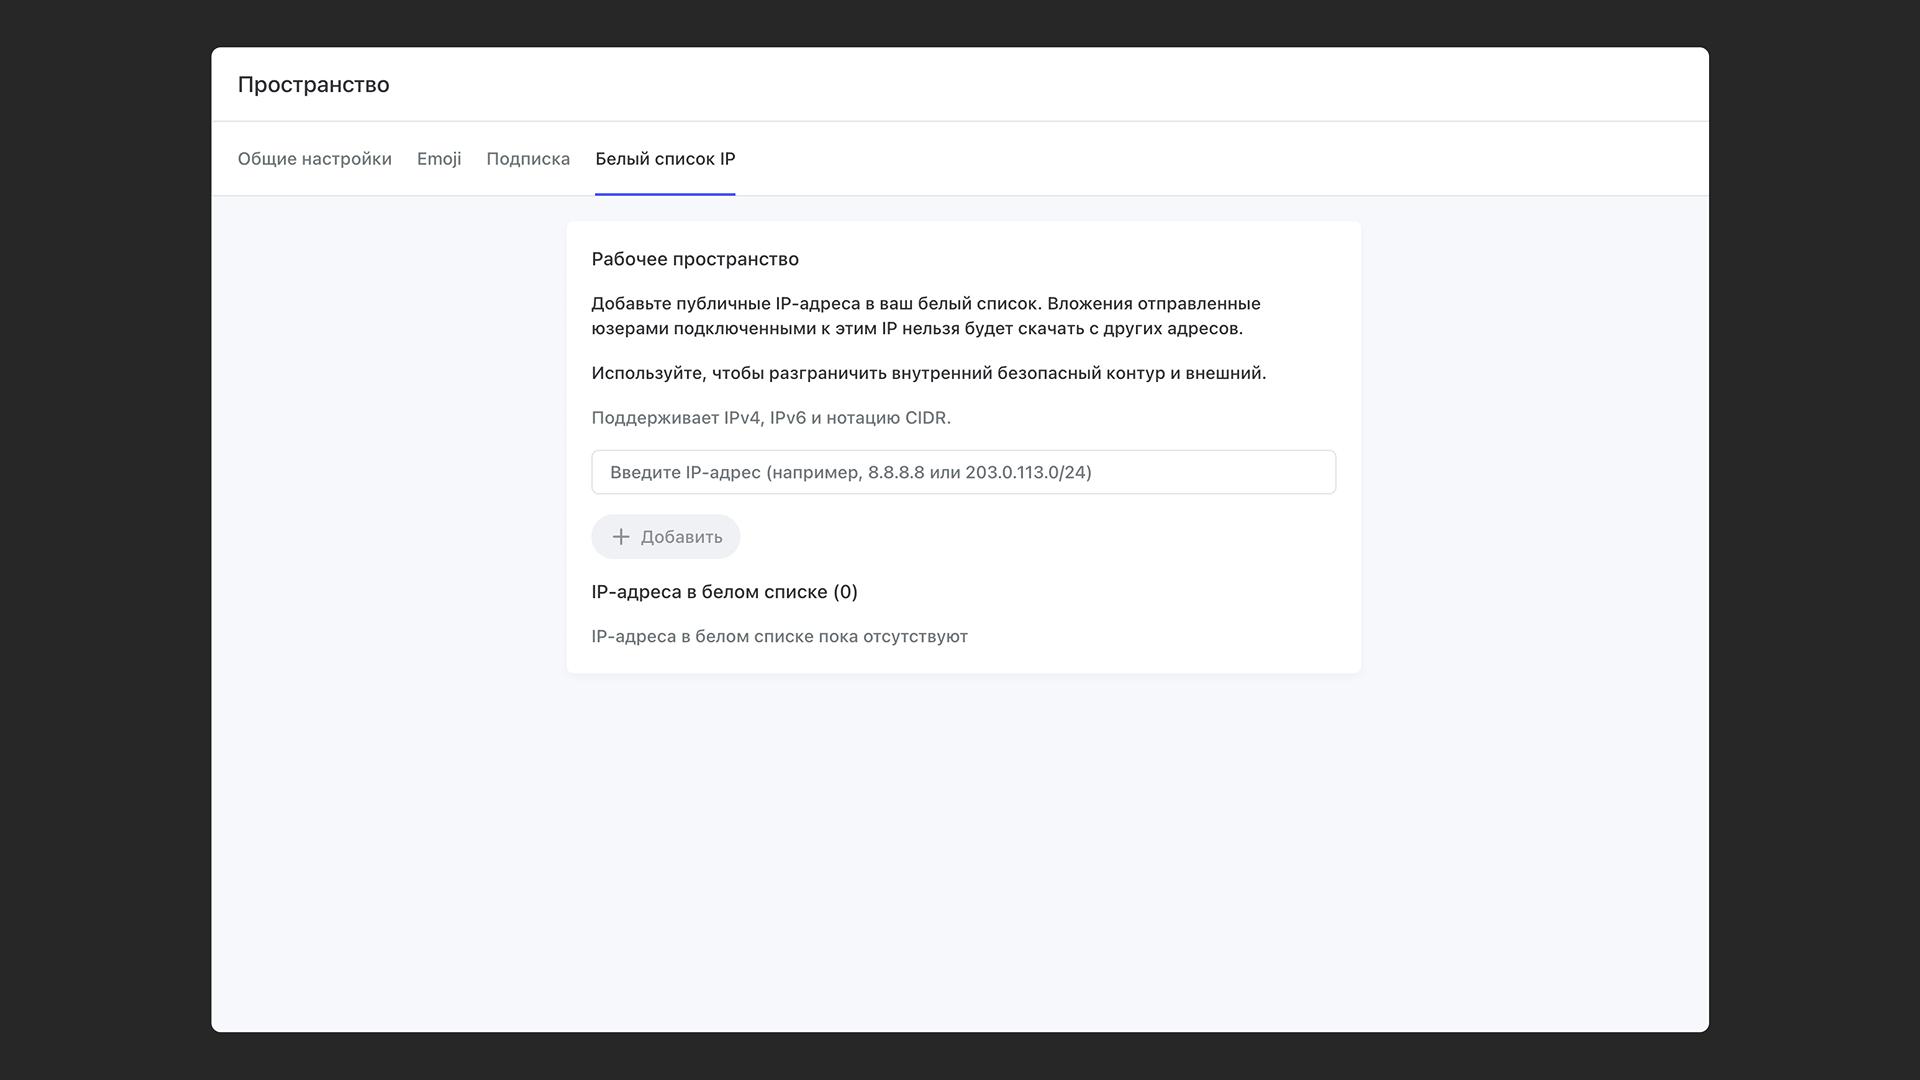Click the paragraph starting with Используйте, чтобы разграничить
This screenshot has height=1080, width=1920.
(928, 373)
